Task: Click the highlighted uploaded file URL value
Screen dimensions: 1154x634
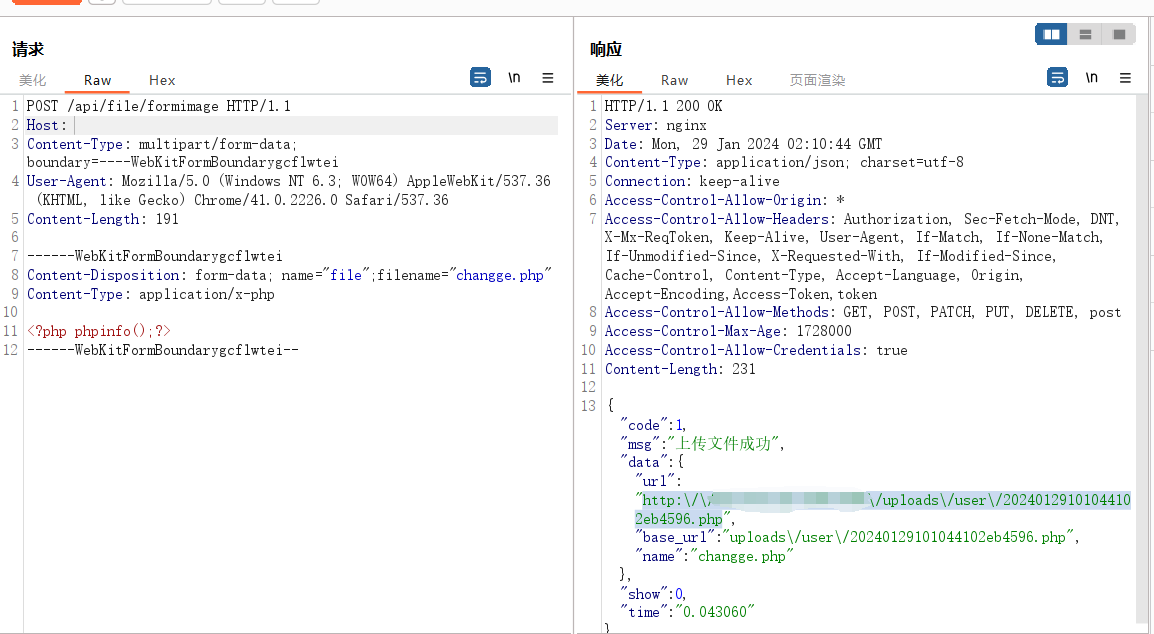Action: 882,510
